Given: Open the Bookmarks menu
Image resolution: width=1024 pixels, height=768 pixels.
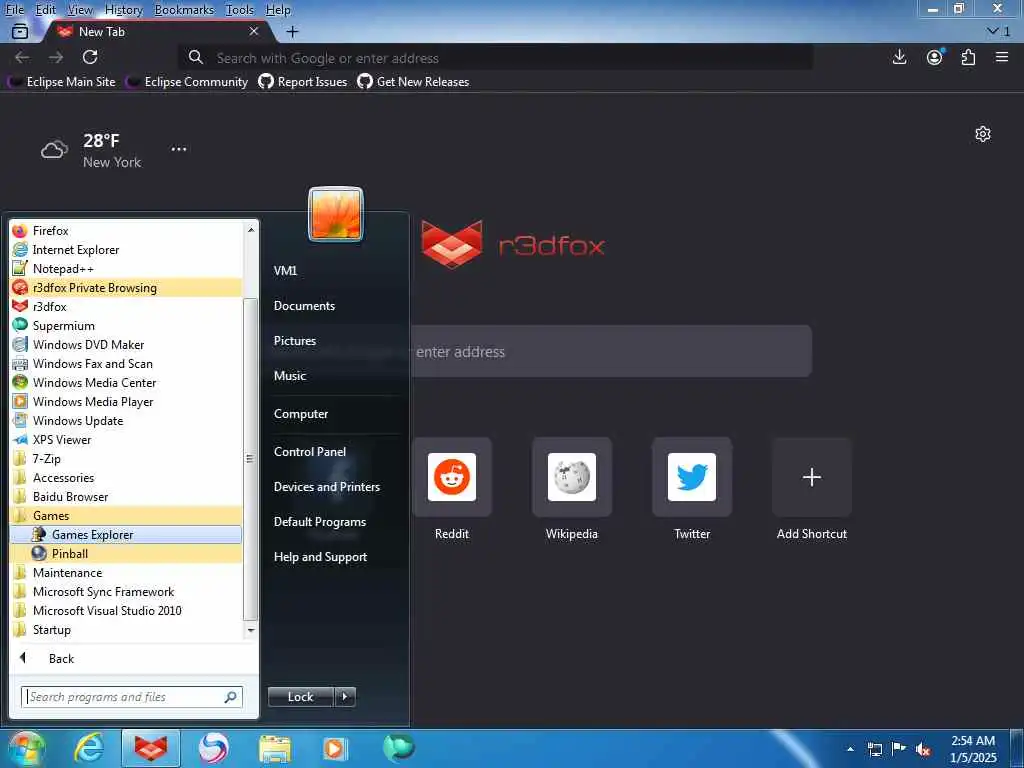Looking at the screenshot, I should [x=184, y=10].
